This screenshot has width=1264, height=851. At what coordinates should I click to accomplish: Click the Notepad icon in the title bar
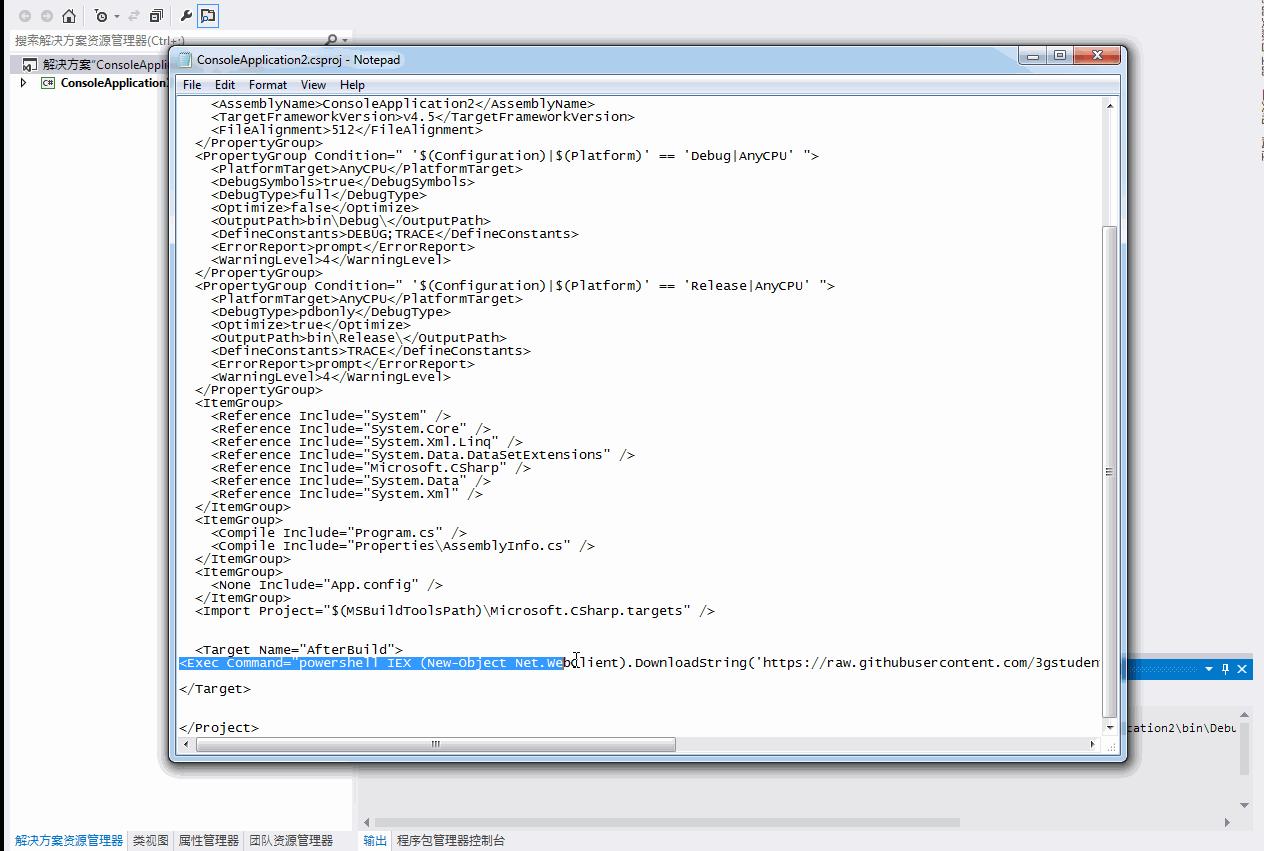point(185,59)
